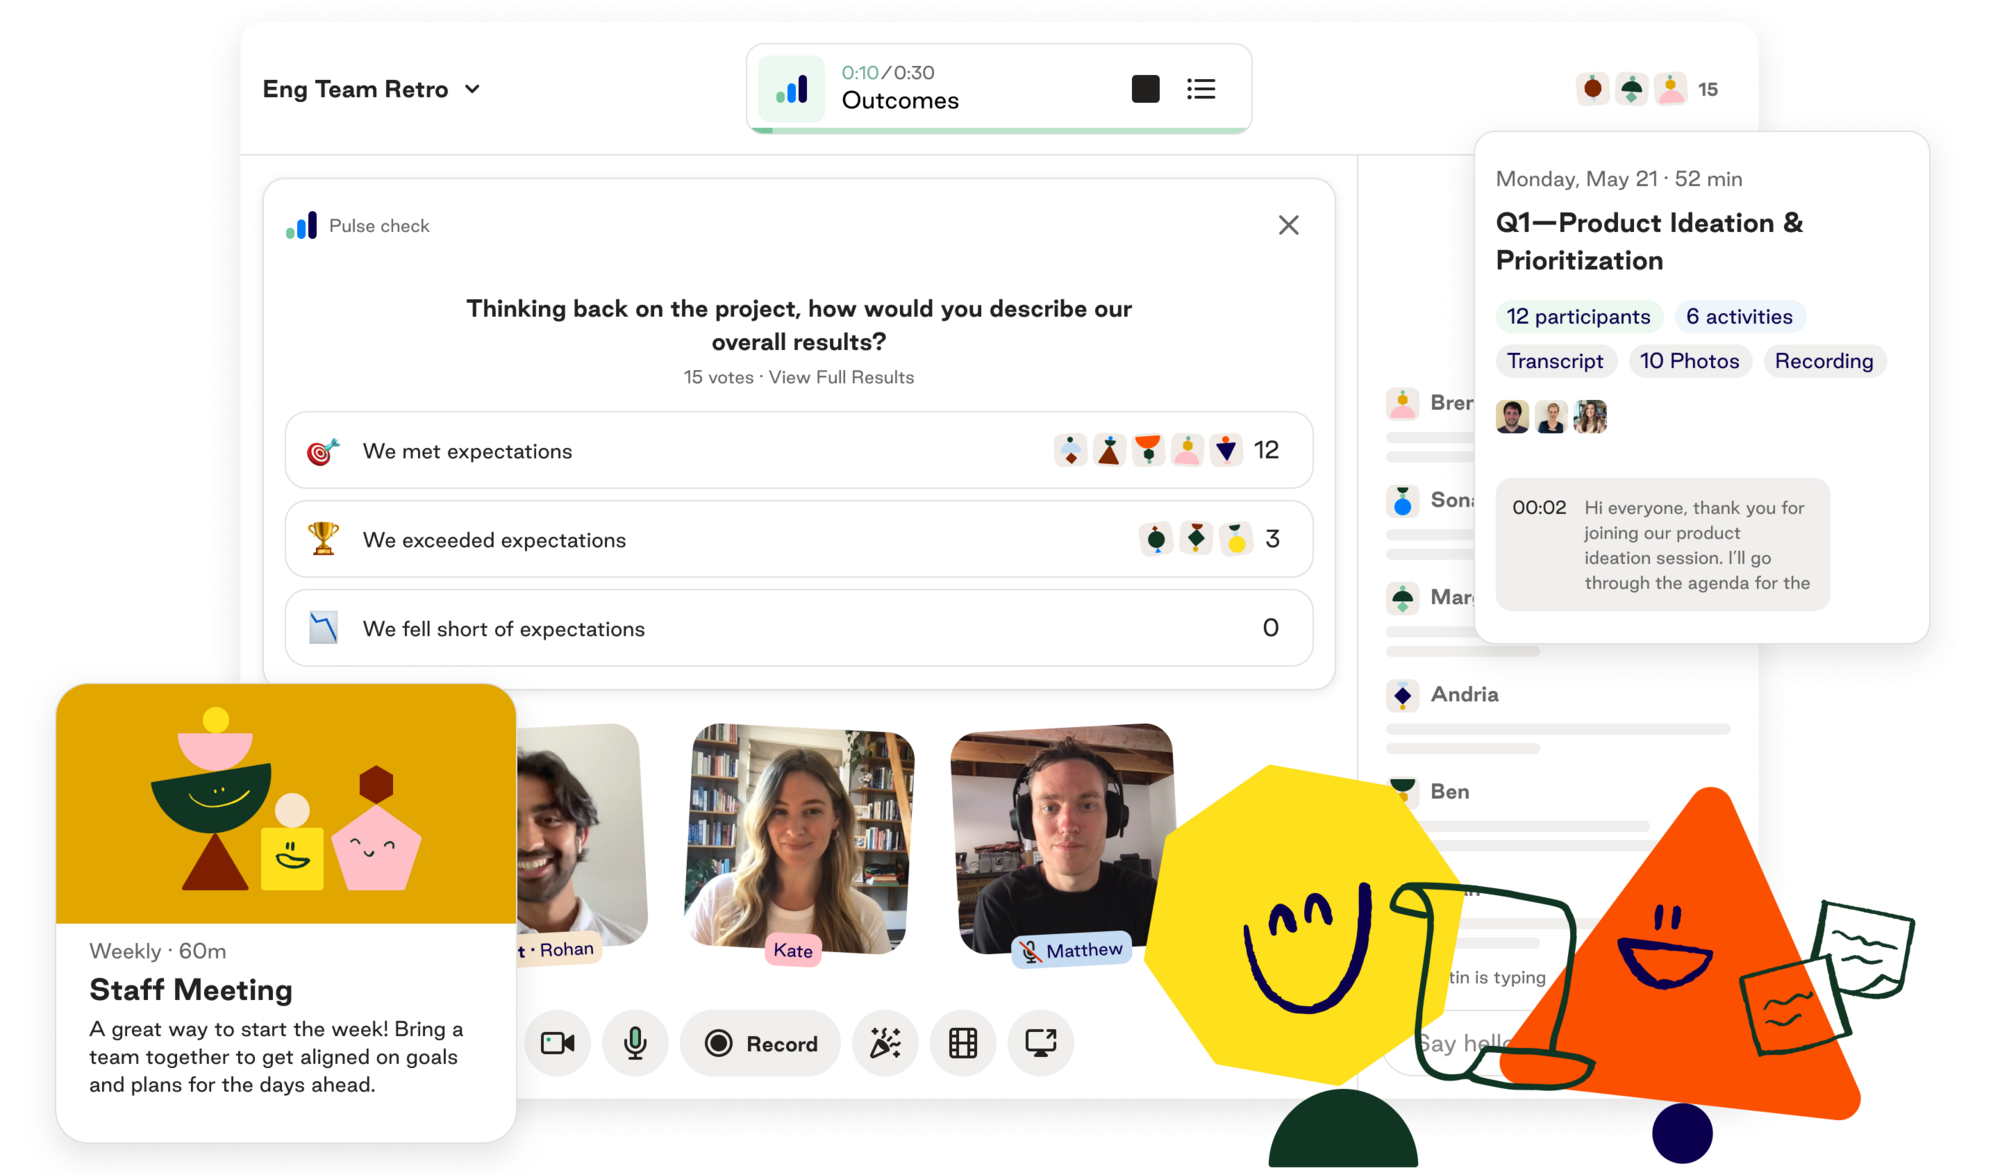Click the Monday, May 21 date line
This screenshot has height=1175, width=2000.
pos(1619,179)
